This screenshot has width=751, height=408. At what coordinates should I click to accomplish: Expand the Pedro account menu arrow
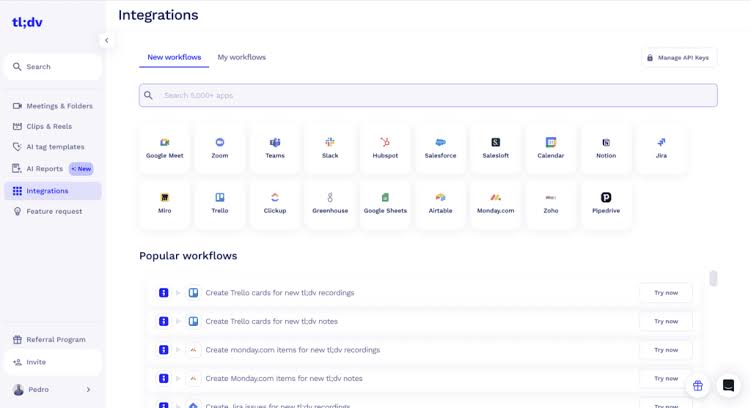pos(89,390)
